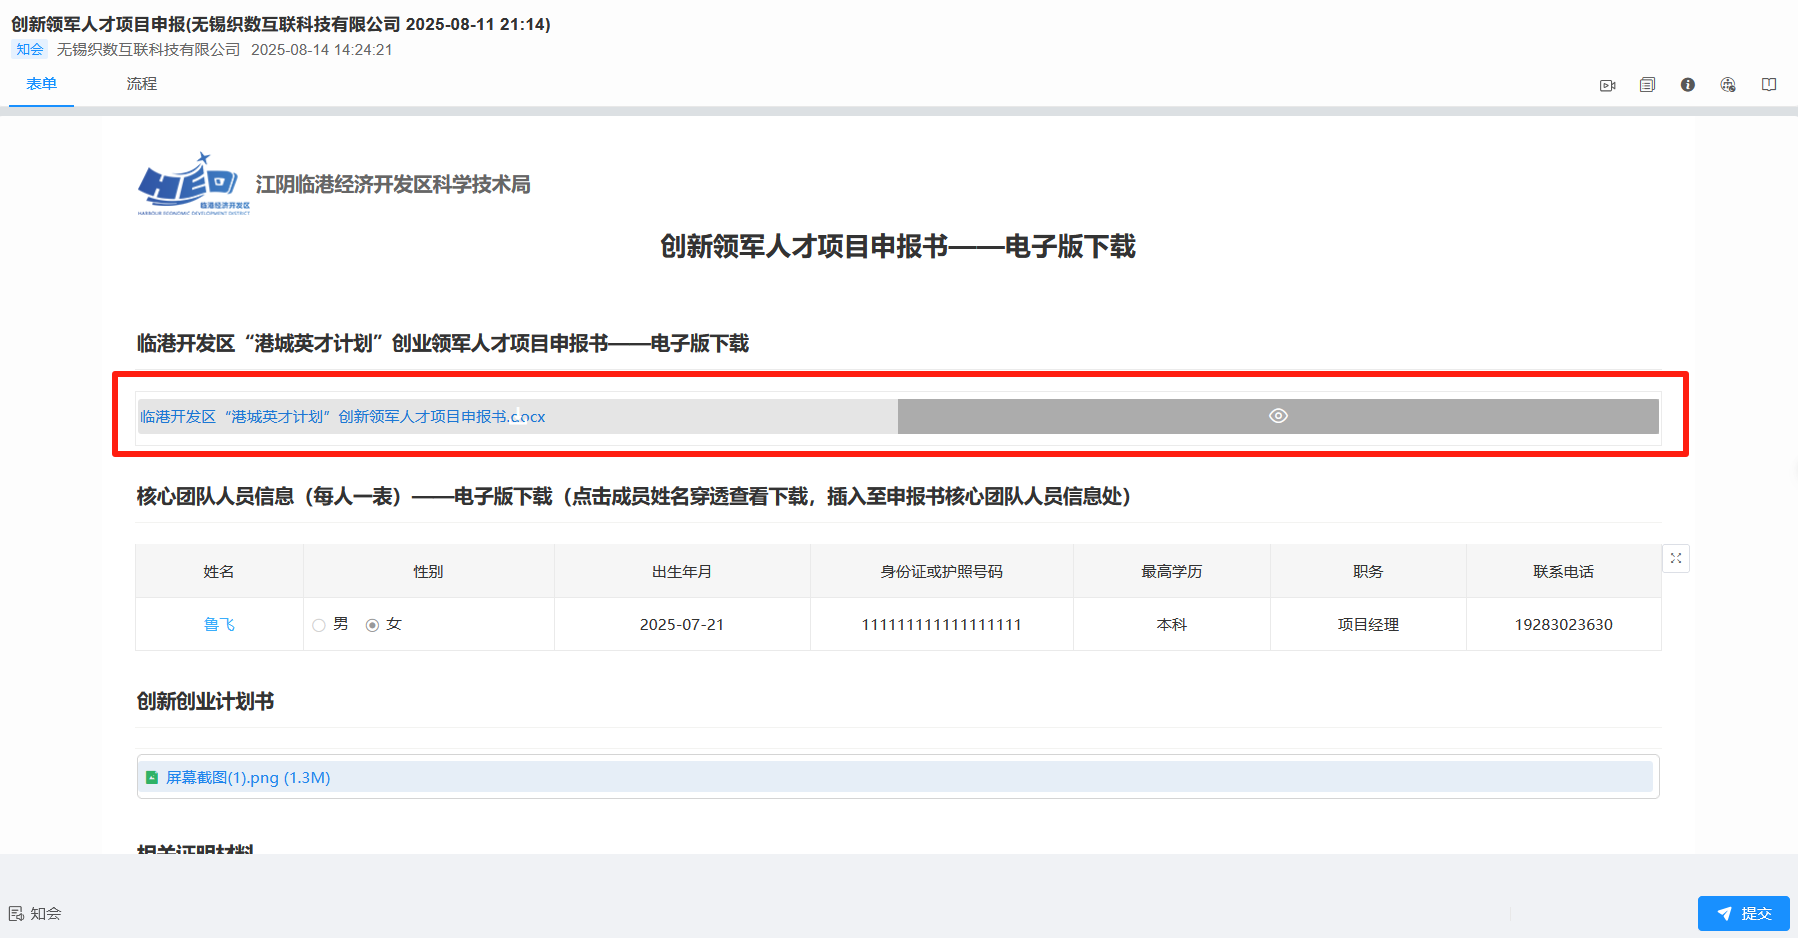Switch to the 表单 tab
The width and height of the screenshot is (1798, 938).
point(41,84)
